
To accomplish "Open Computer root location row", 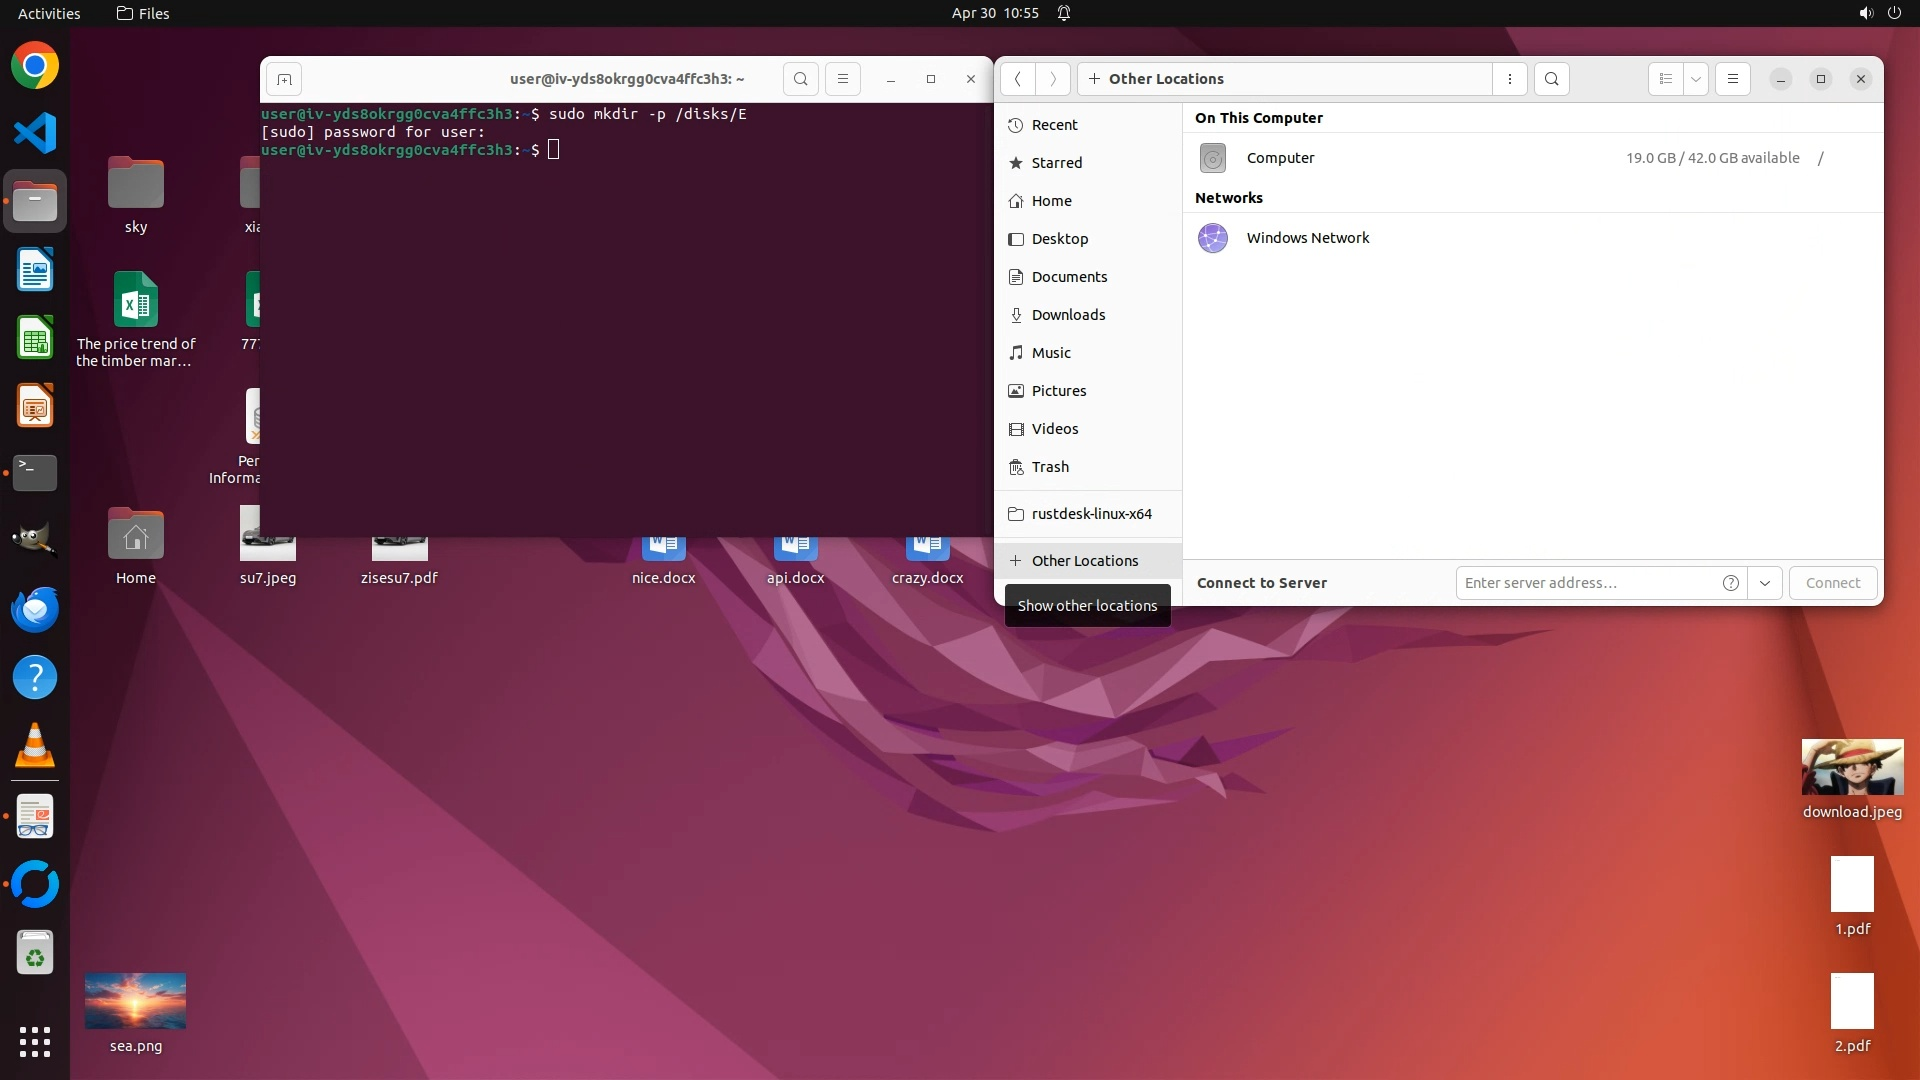I will (1280, 158).
